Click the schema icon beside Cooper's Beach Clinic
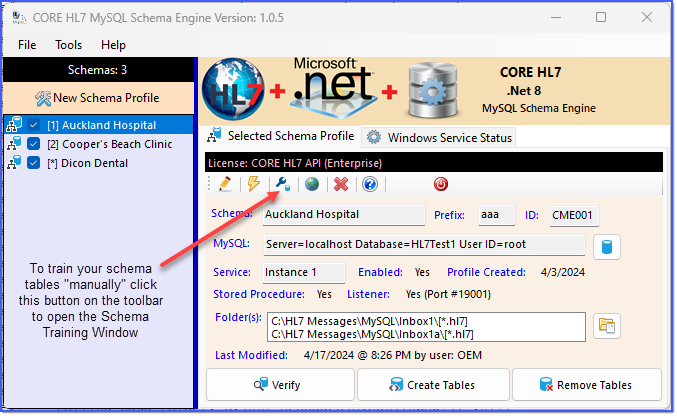 click(14, 144)
